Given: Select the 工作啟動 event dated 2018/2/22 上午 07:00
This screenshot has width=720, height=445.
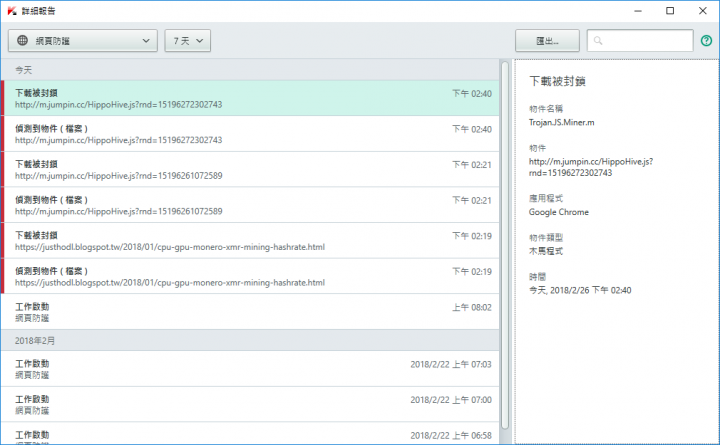Looking at the screenshot, I should point(250,405).
